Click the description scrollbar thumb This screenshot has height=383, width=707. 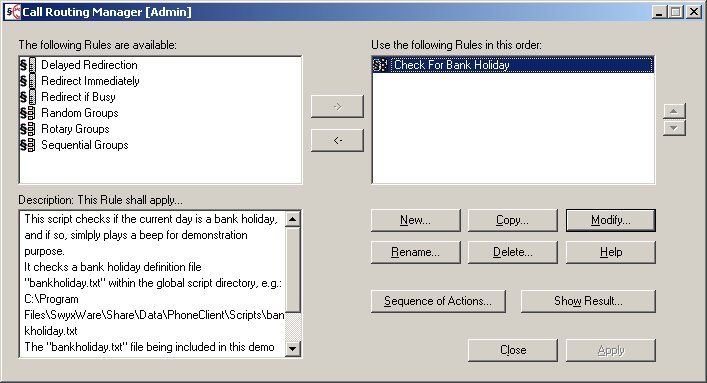293,269
